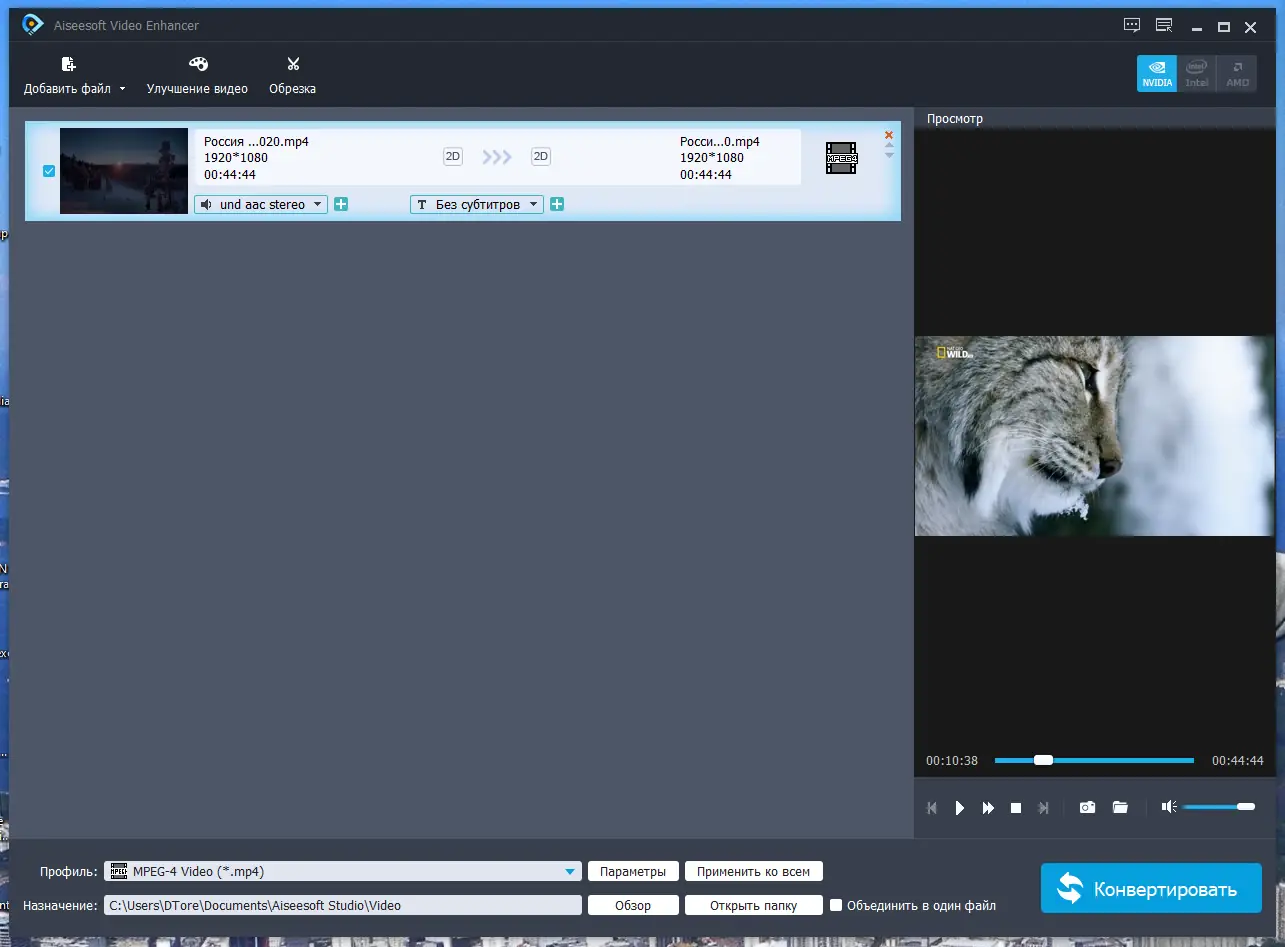This screenshot has width=1285, height=947.
Task: Toggle Intel acceleration
Action: (x=1197, y=73)
